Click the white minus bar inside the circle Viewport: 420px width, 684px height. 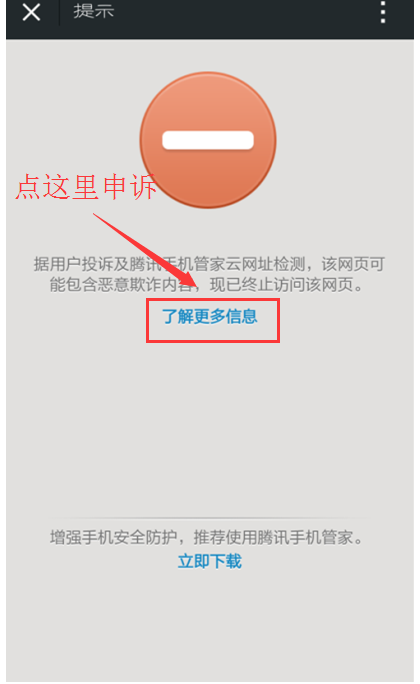(x=208, y=140)
